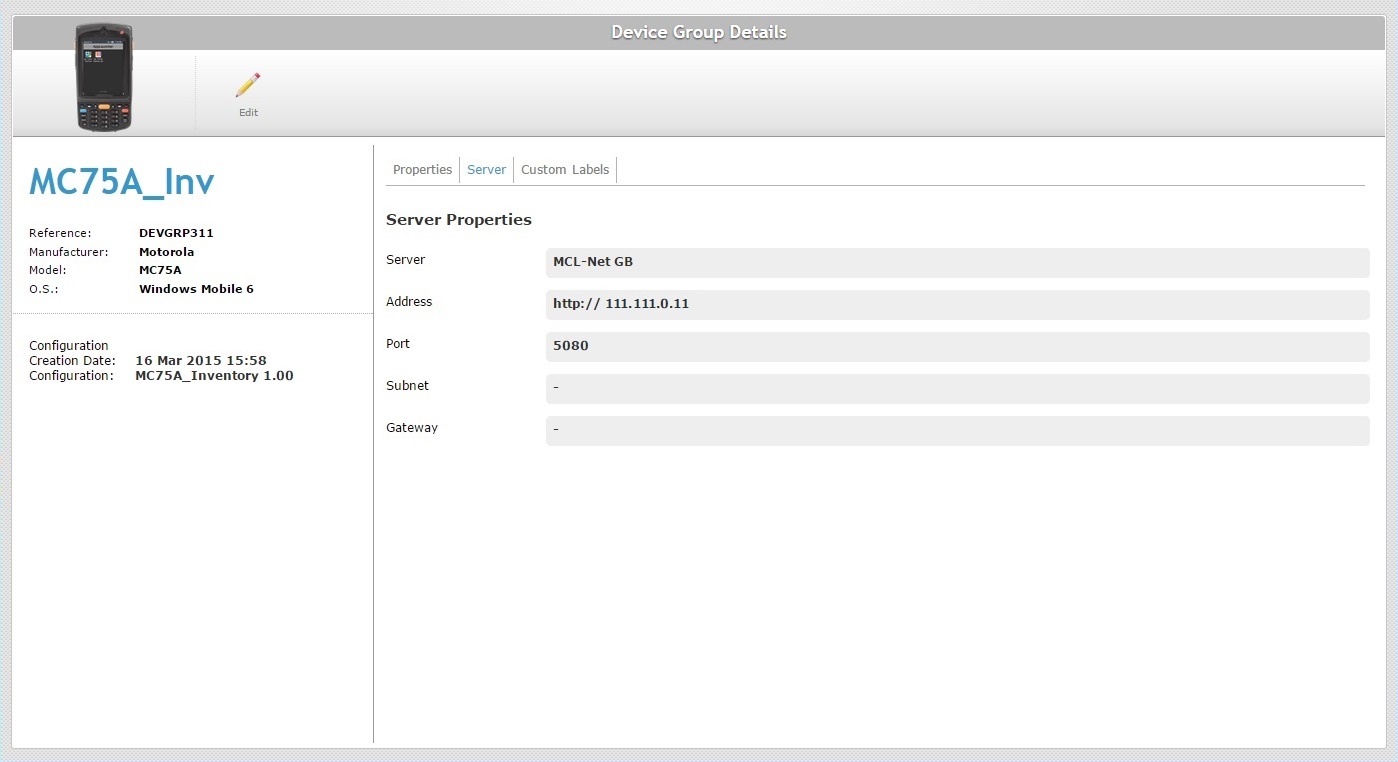
Task: Click the Edit label under pencil
Action: coord(248,113)
